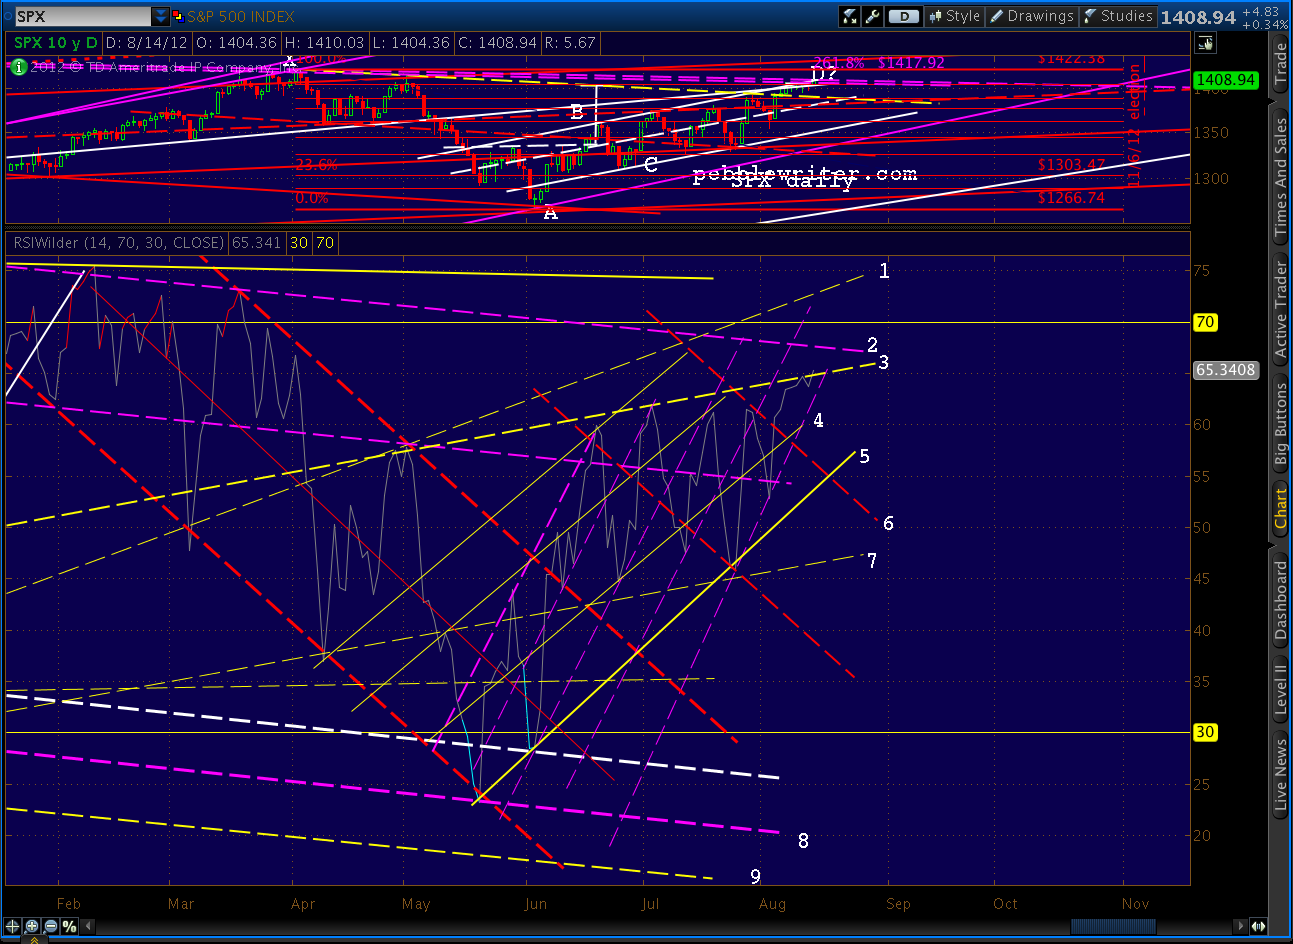Zoom out using the minus magnifier
Viewport: 1293px width, 944px height.
pyautogui.click(x=50, y=927)
